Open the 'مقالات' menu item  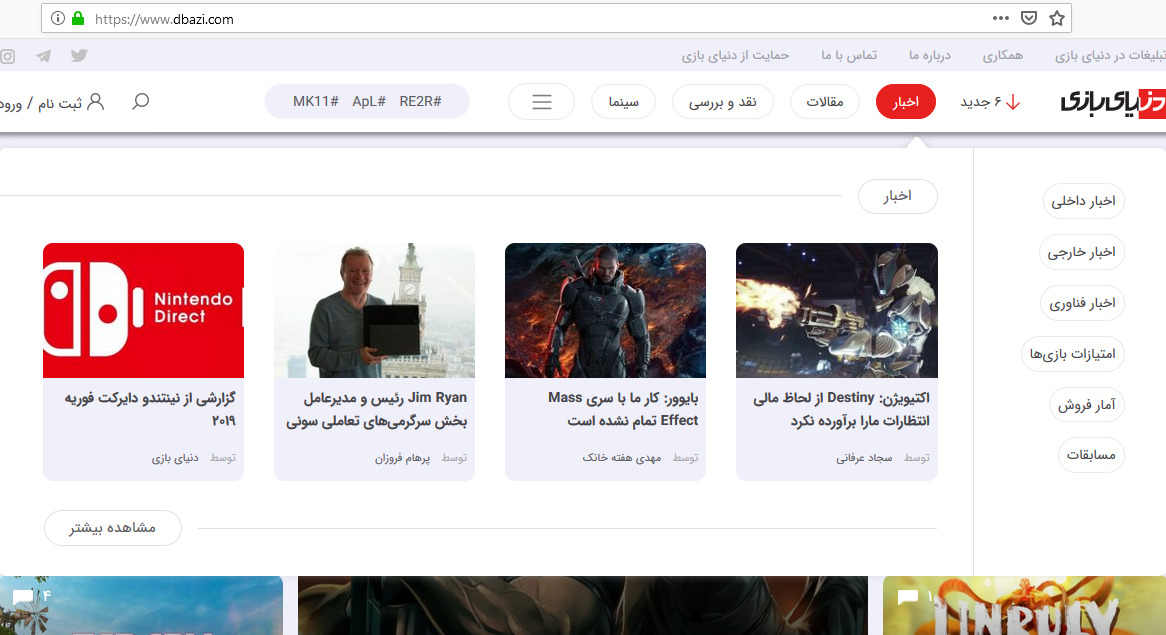[x=825, y=102]
